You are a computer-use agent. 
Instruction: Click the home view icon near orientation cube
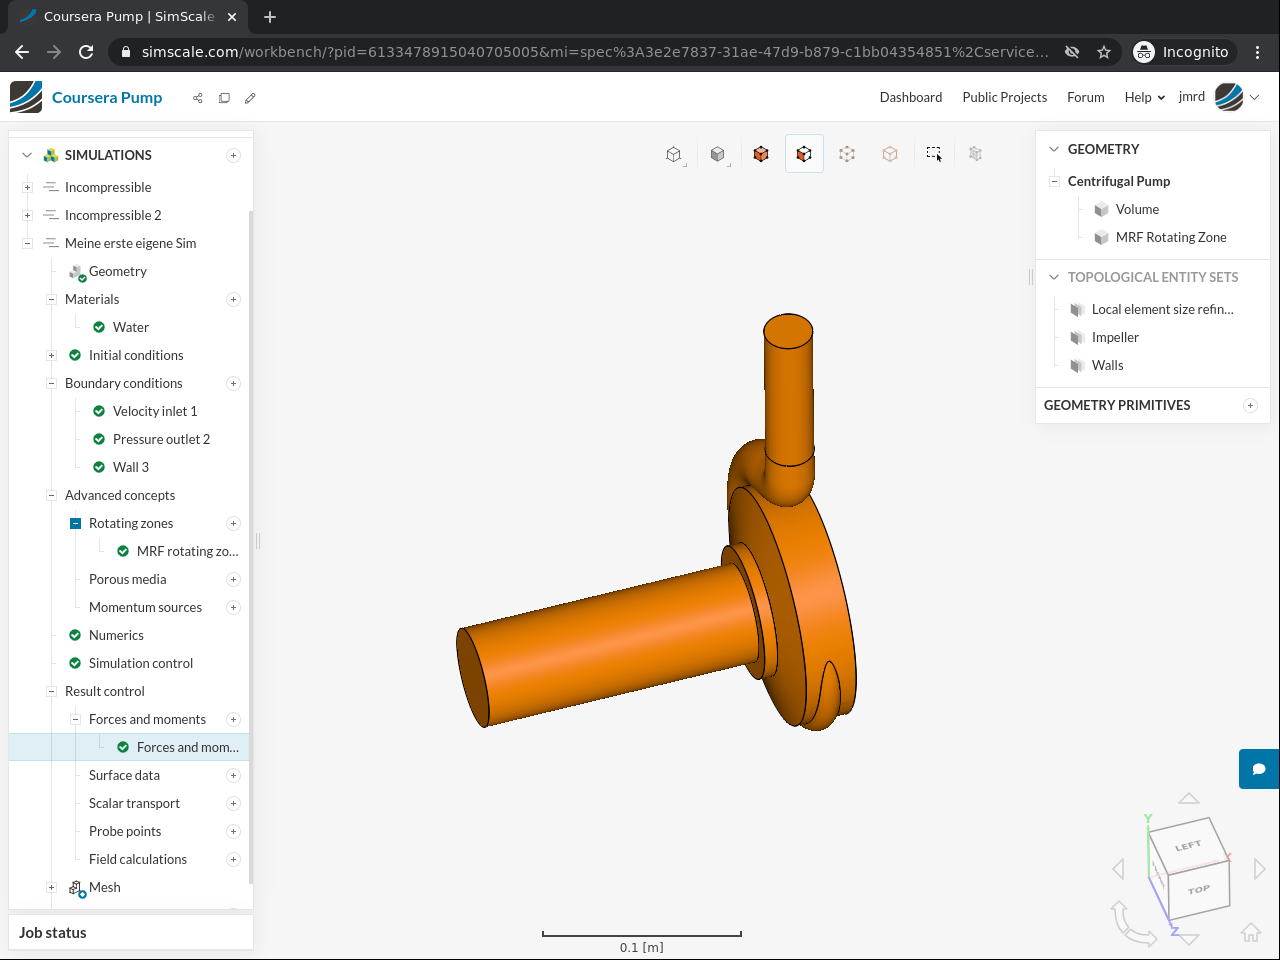pos(1250,932)
